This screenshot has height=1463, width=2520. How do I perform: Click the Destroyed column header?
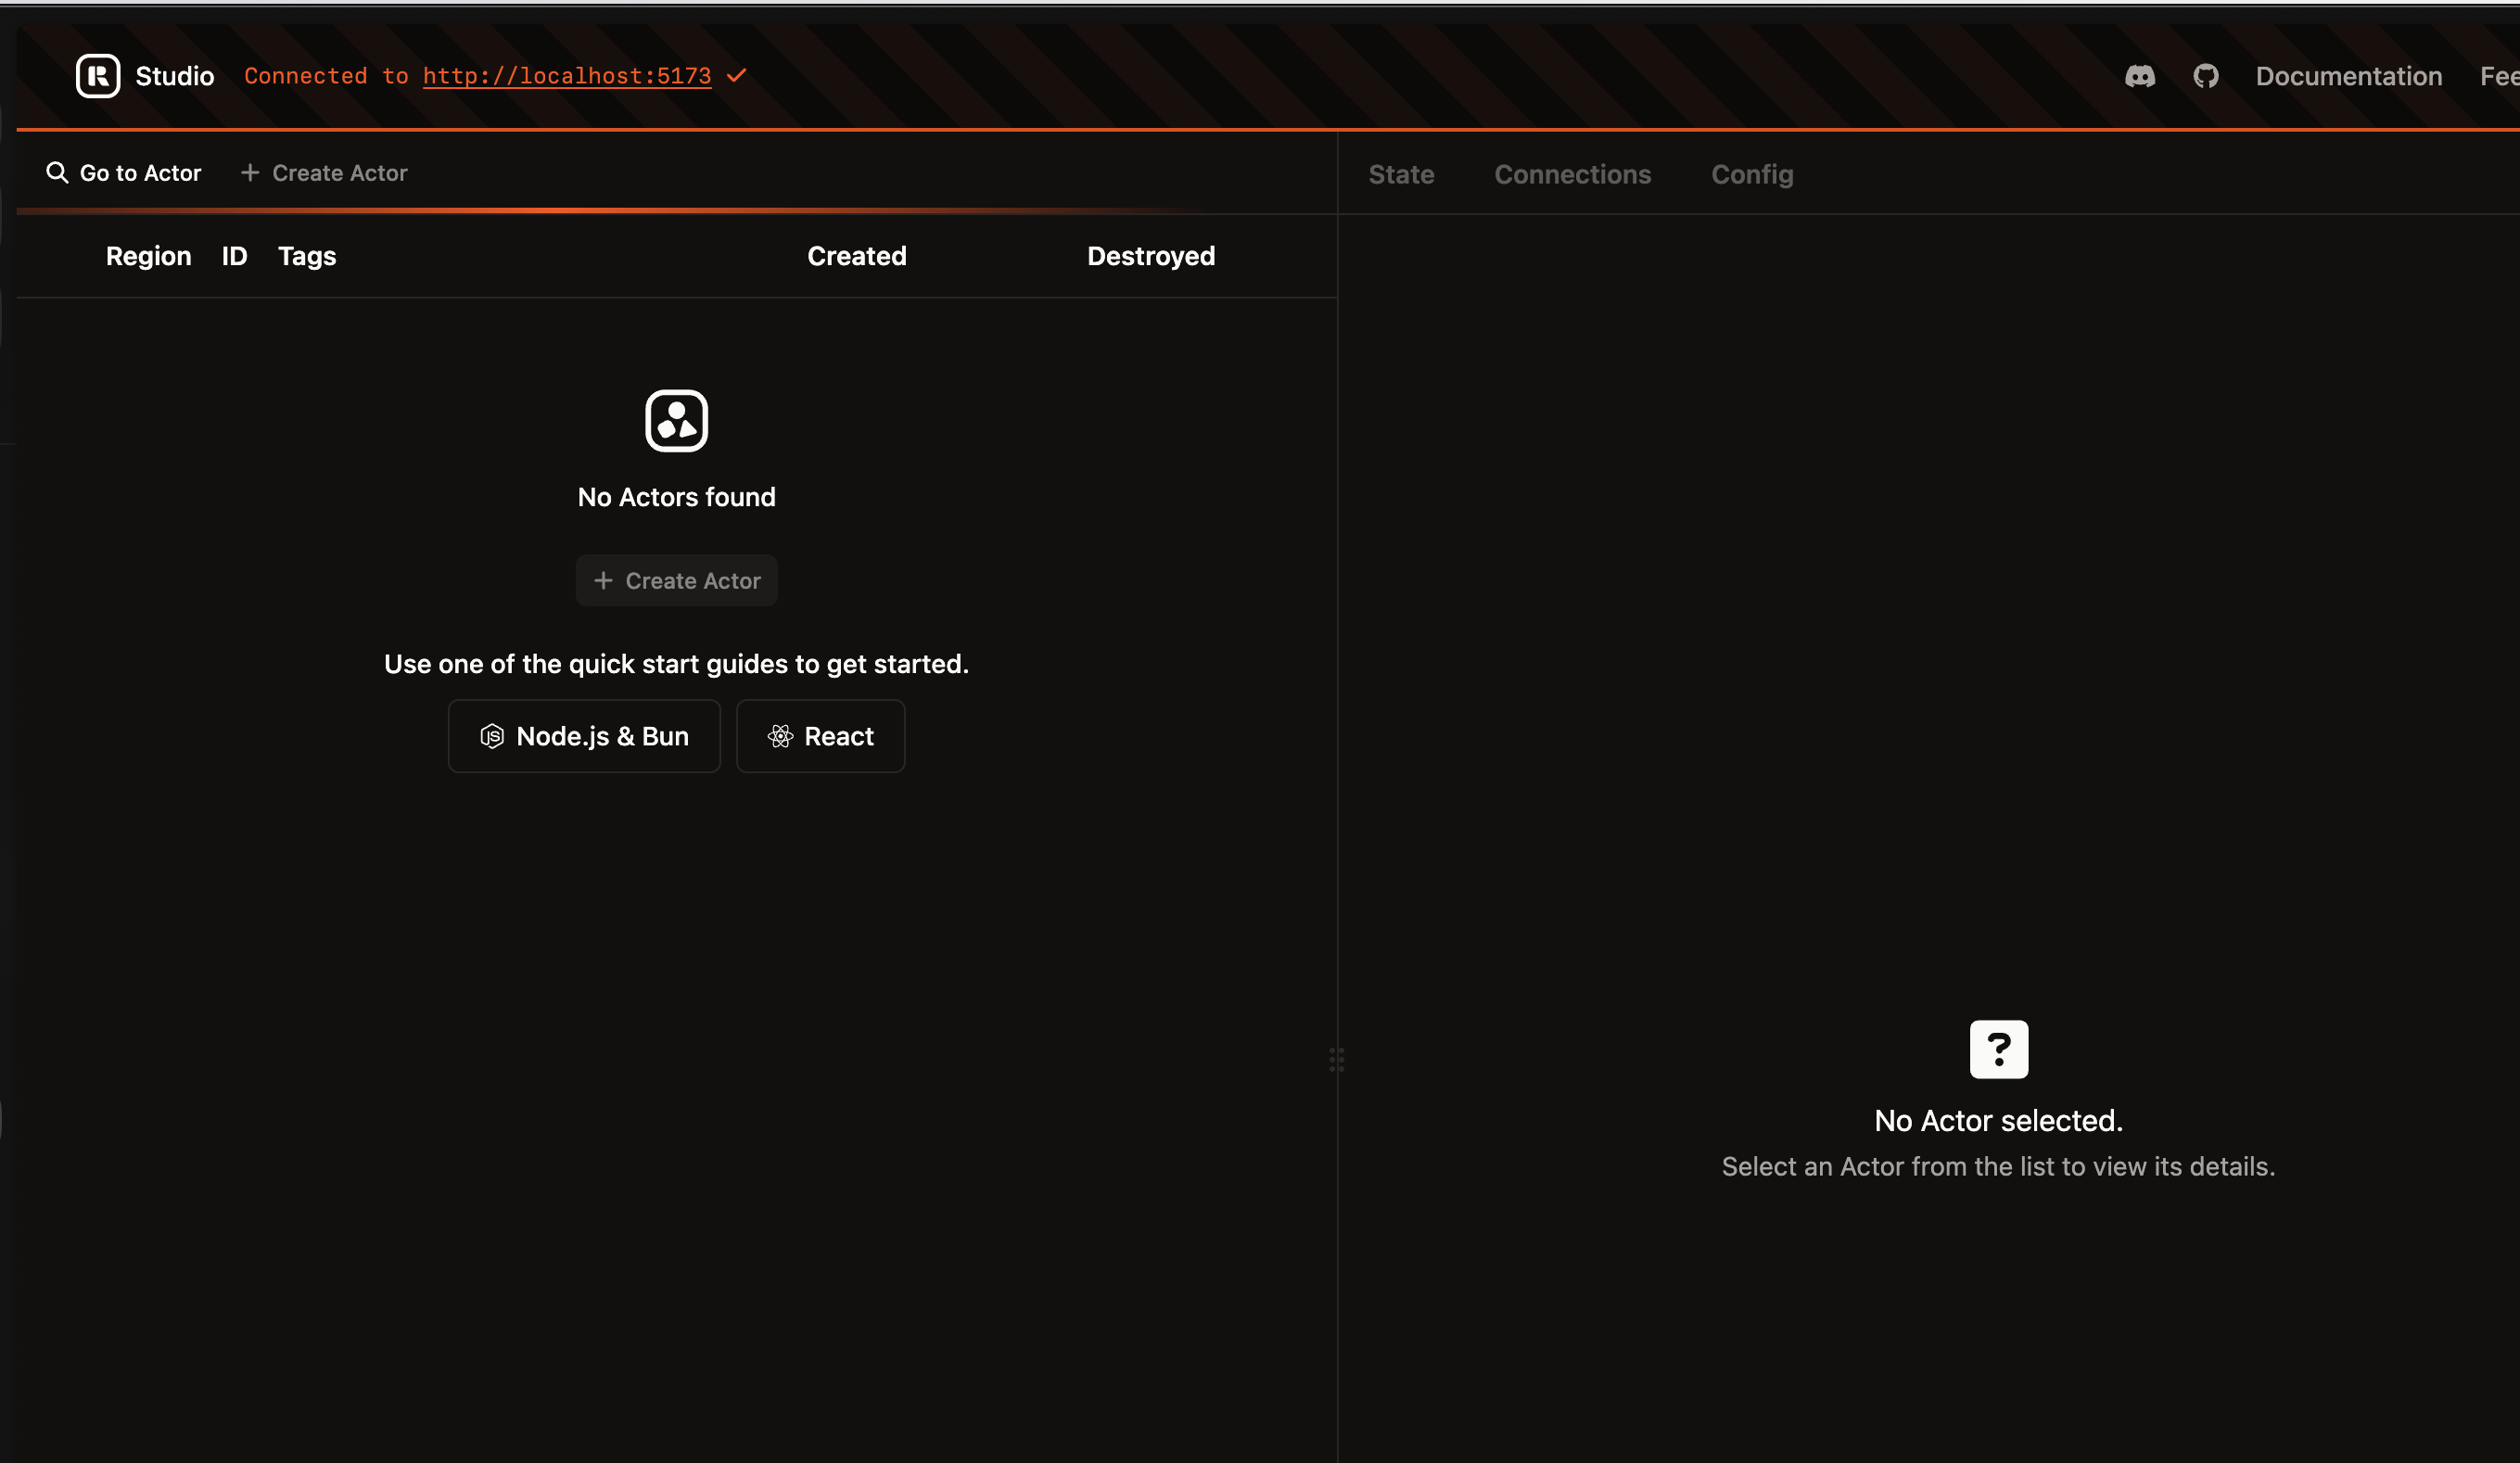coord(1150,256)
